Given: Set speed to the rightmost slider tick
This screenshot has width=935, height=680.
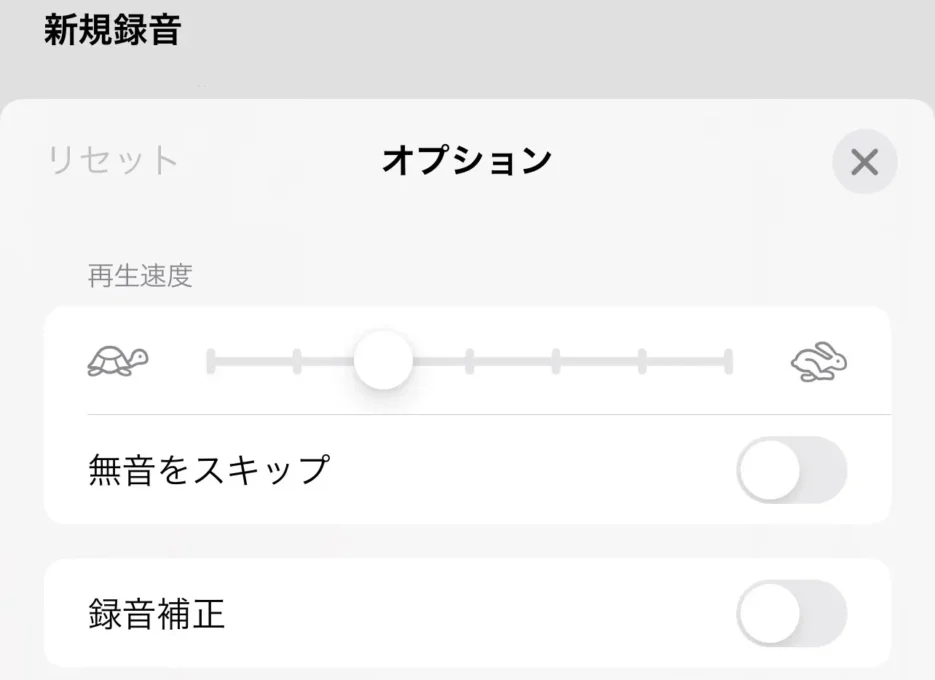Looking at the screenshot, I should click(728, 361).
